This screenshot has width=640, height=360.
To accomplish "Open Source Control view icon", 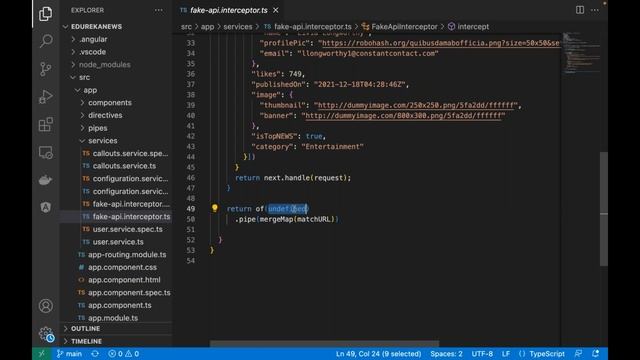I will (45, 69).
